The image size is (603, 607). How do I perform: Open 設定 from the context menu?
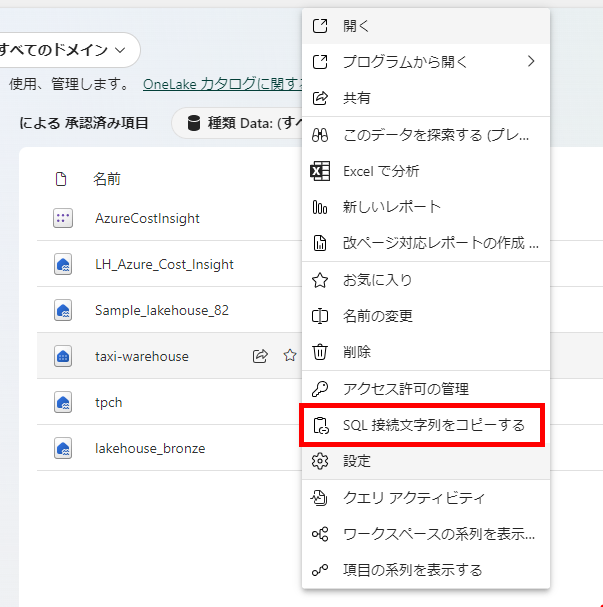click(426, 461)
